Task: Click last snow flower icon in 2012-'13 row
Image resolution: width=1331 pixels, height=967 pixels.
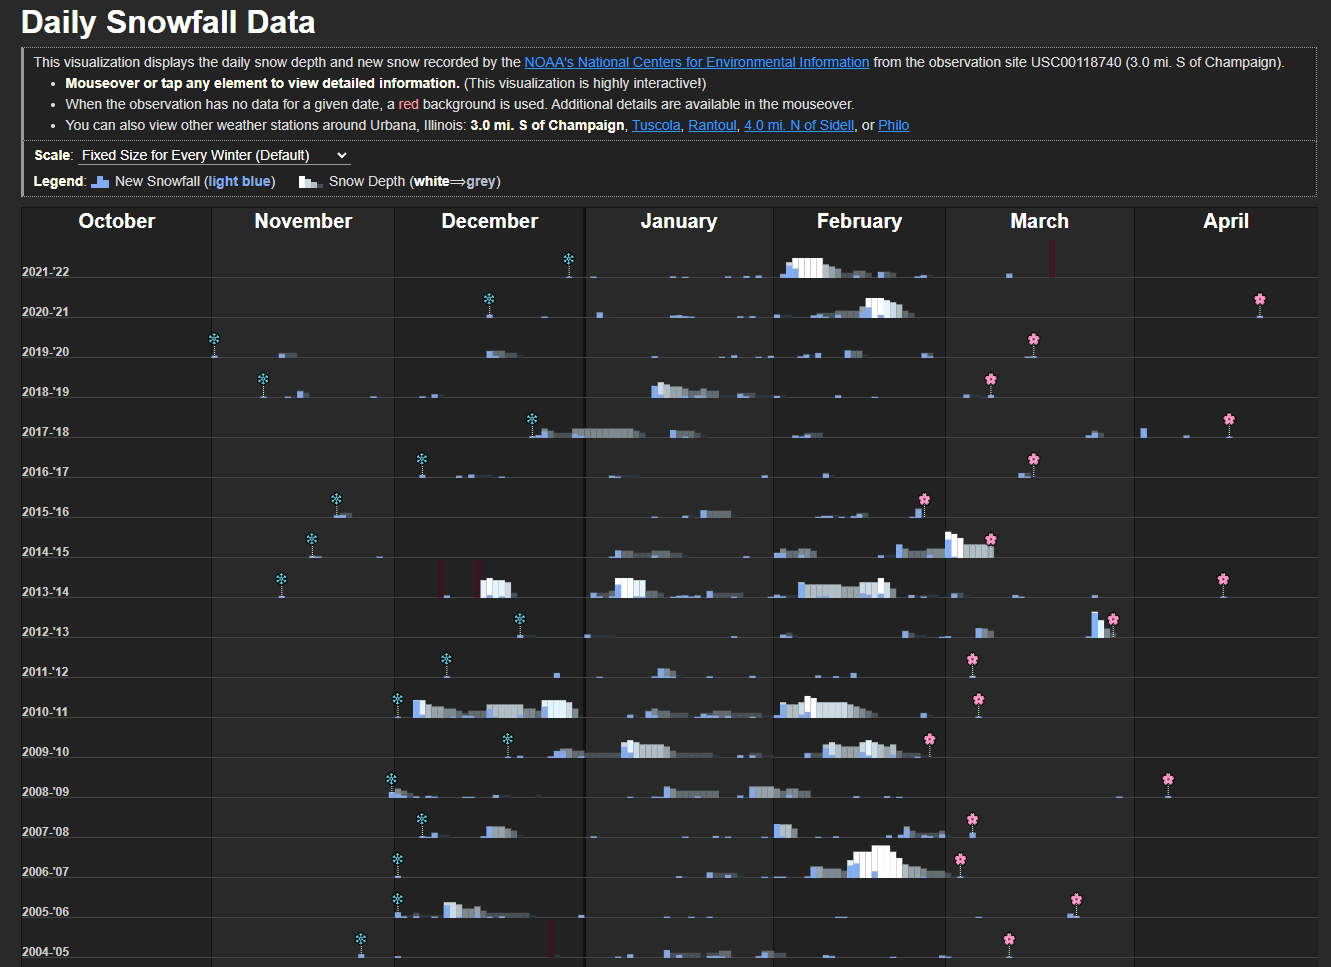Action: pyautogui.click(x=1113, y=620)
